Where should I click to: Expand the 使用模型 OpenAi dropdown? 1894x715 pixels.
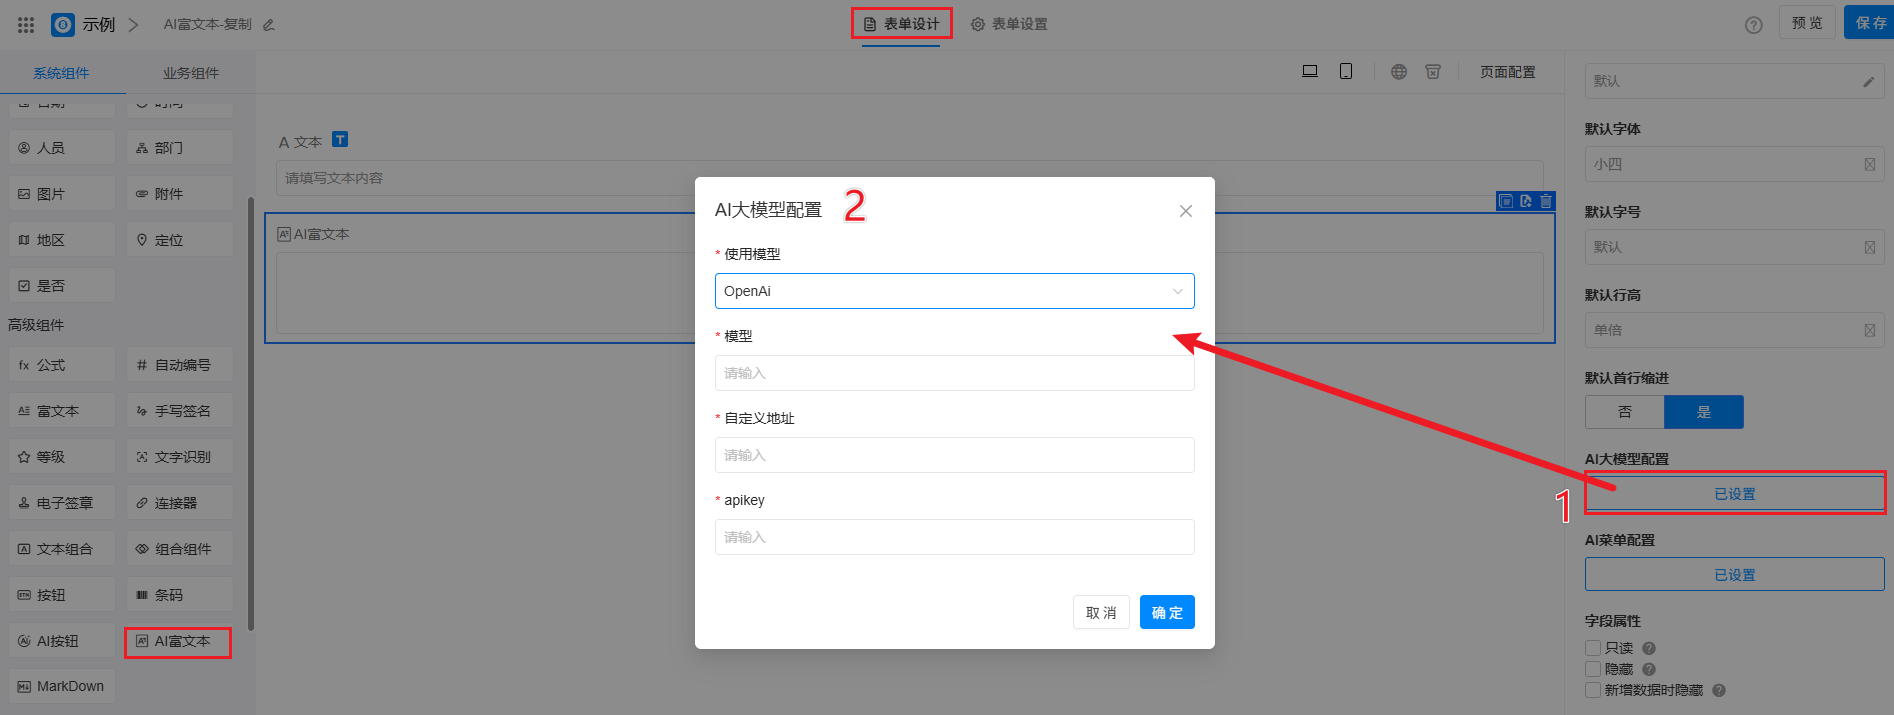954,291
